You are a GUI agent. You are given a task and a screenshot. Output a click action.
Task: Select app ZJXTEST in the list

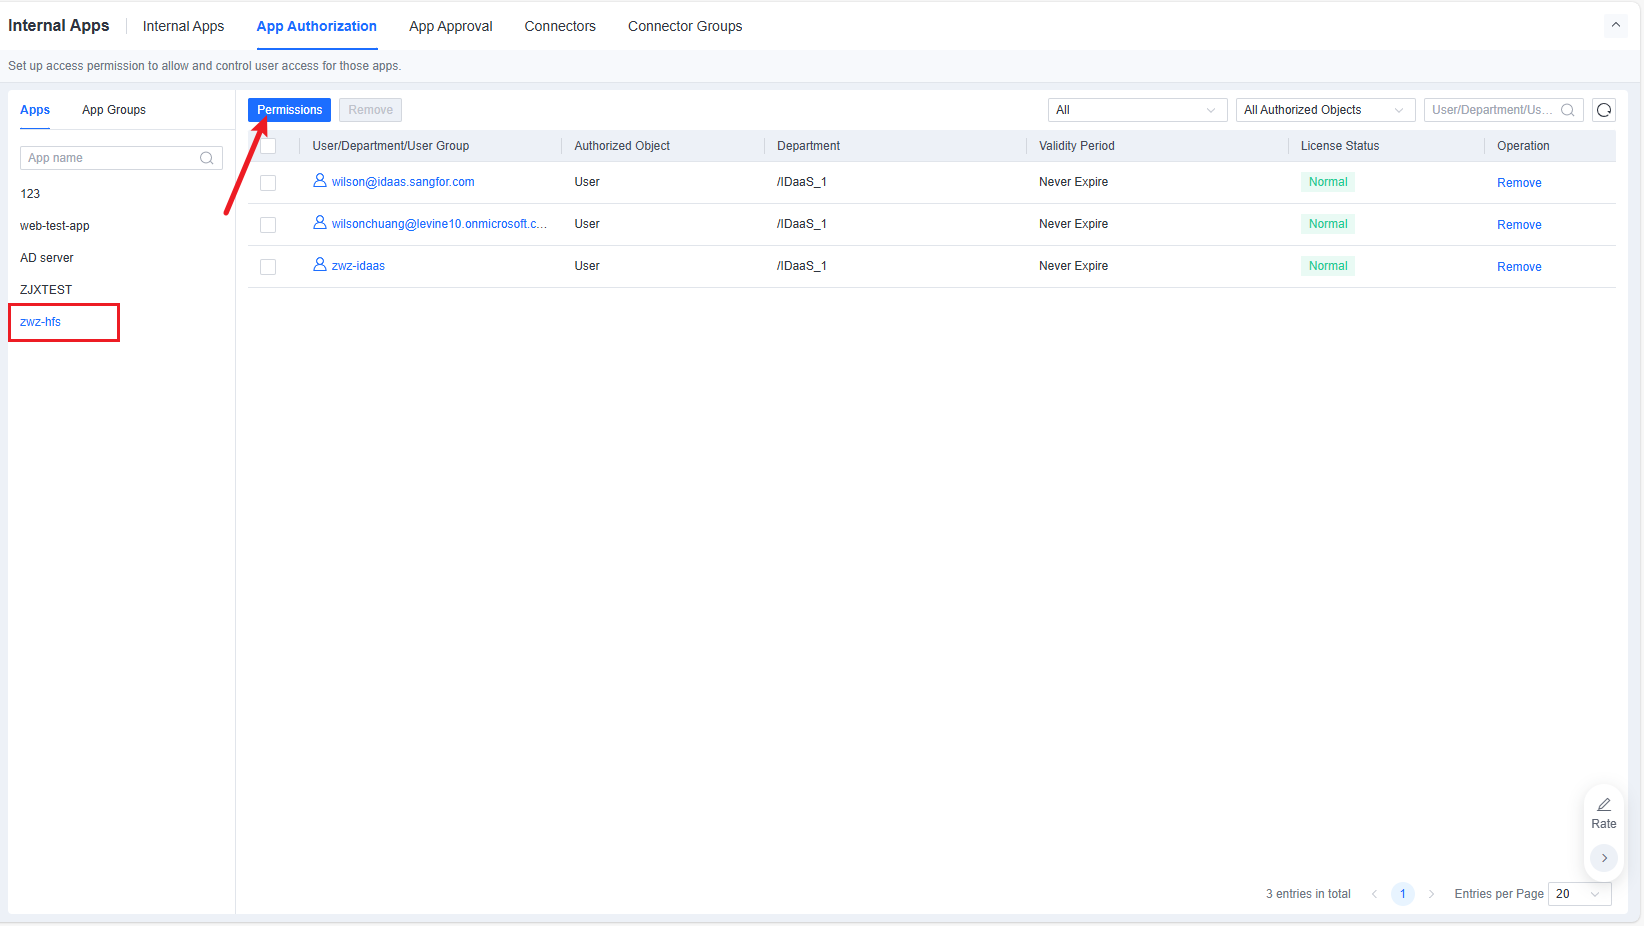pos(46,290)
